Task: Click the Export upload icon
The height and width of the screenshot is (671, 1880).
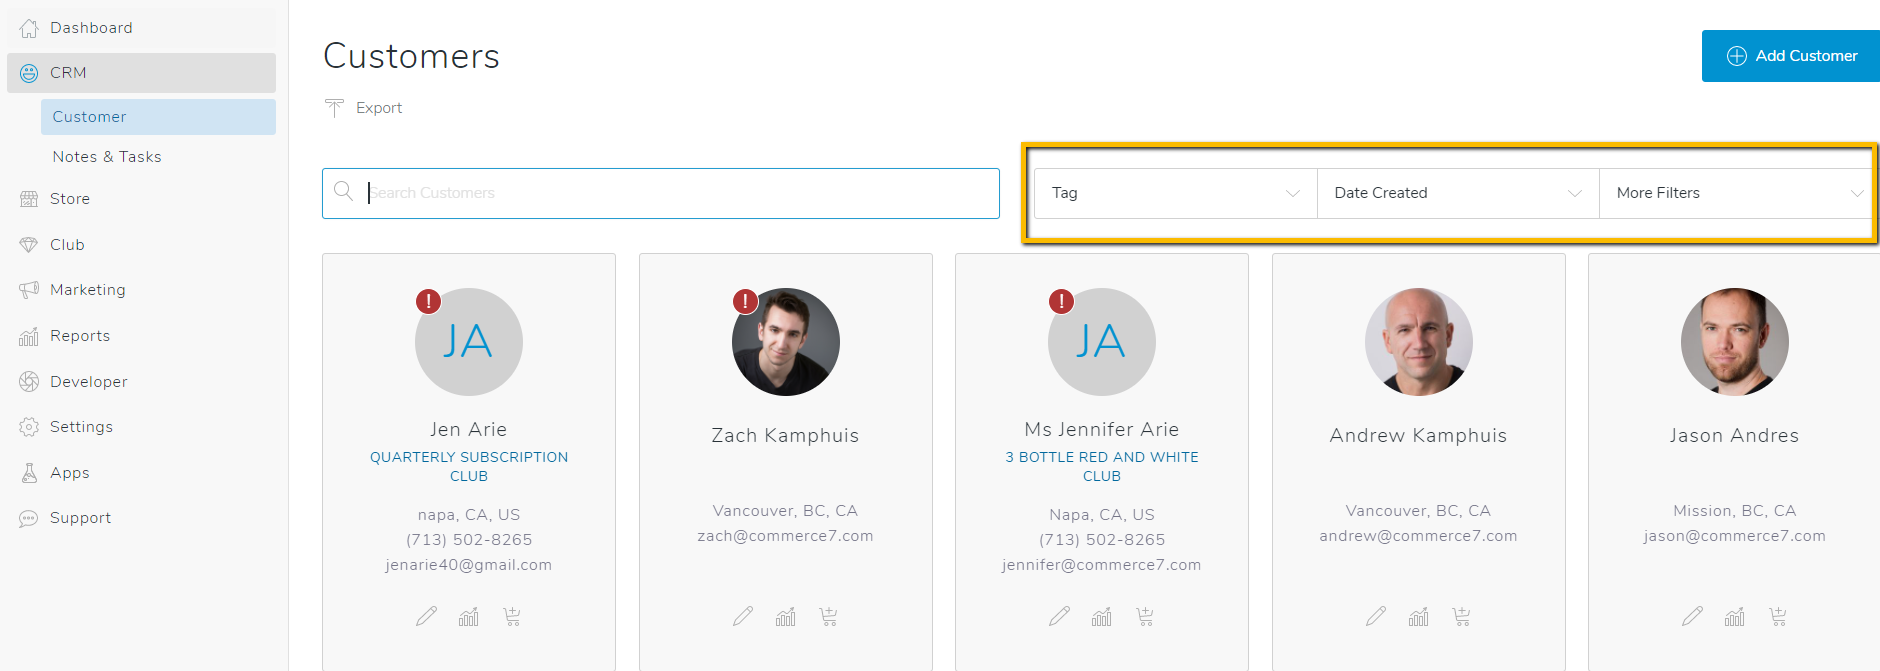Action: [x=334, y=108]
